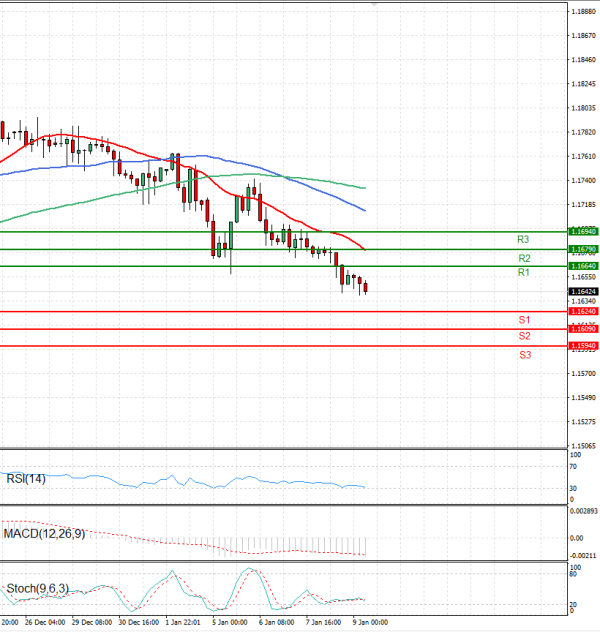Select the S1 support label

point(524,319)
